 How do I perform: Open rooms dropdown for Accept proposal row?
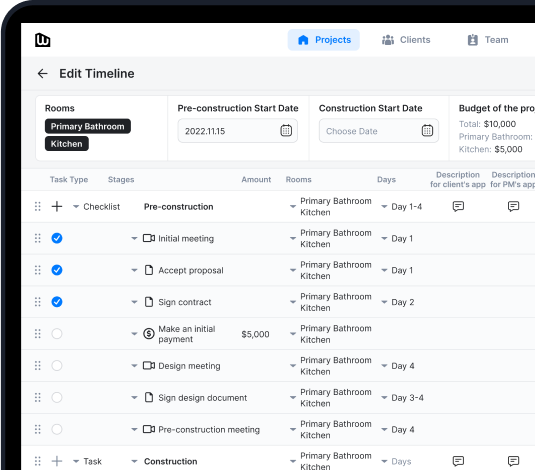pos(293,270)
